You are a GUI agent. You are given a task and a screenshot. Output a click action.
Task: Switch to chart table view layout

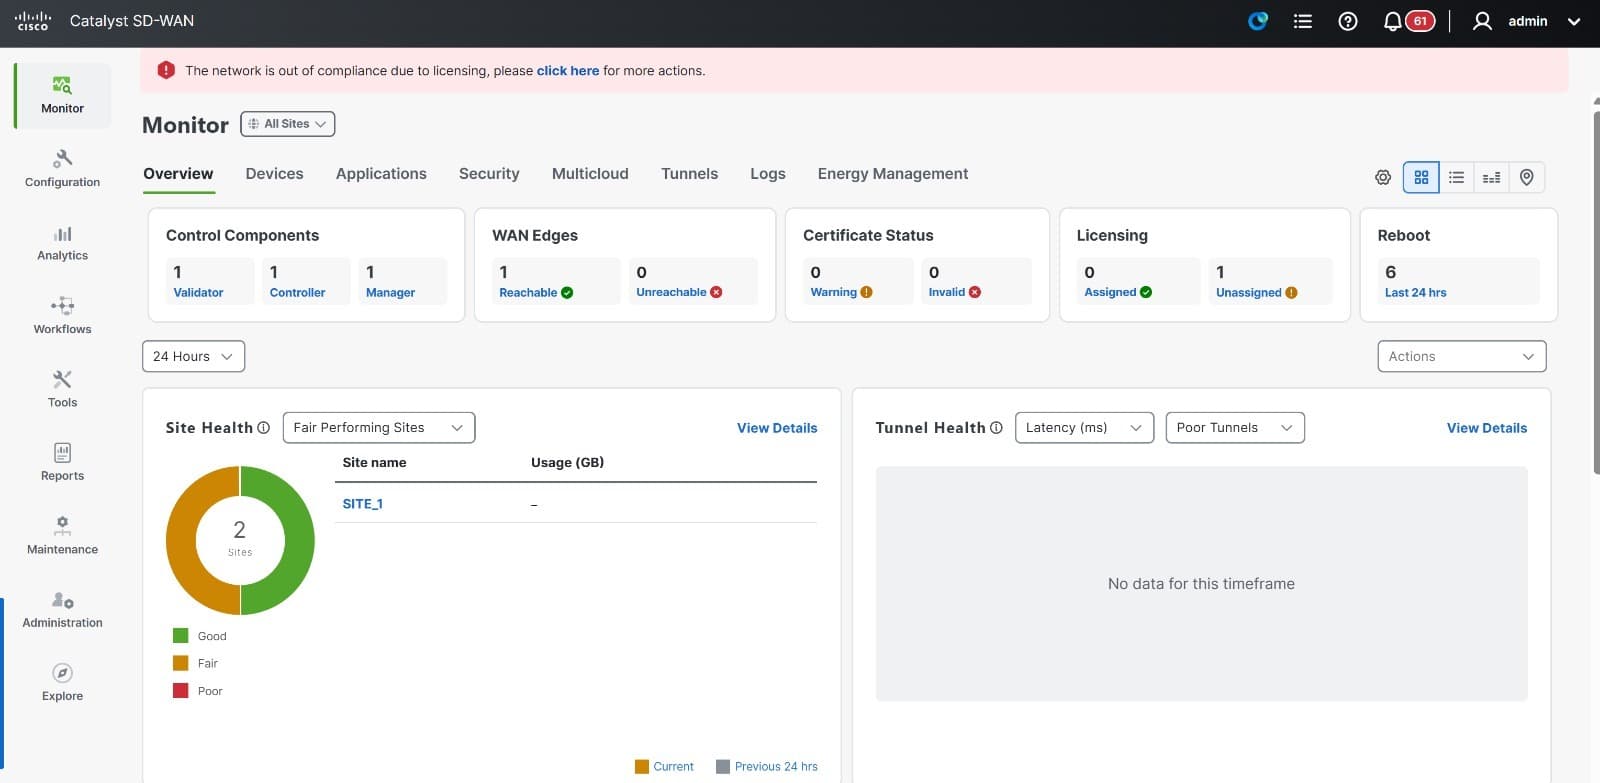click(x=1491, y=177)
